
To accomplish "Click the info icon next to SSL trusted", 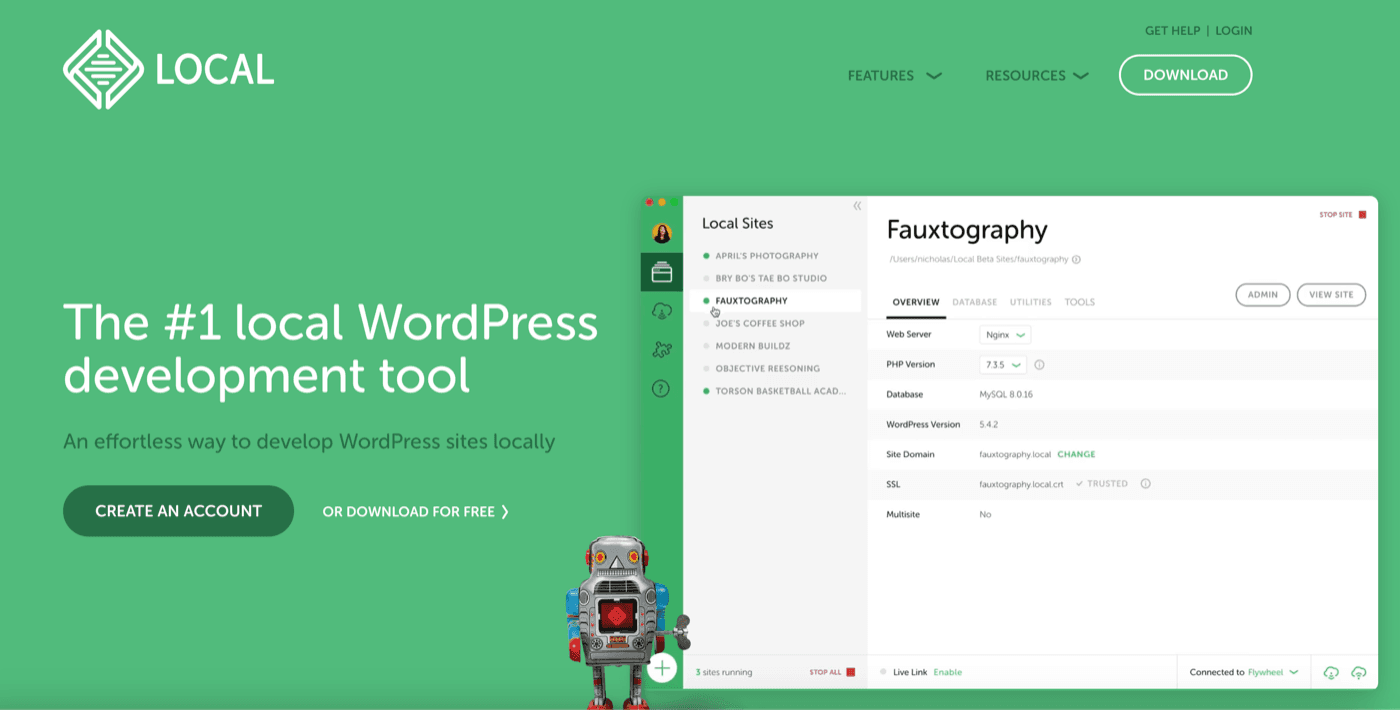I will pos(1145,484).
